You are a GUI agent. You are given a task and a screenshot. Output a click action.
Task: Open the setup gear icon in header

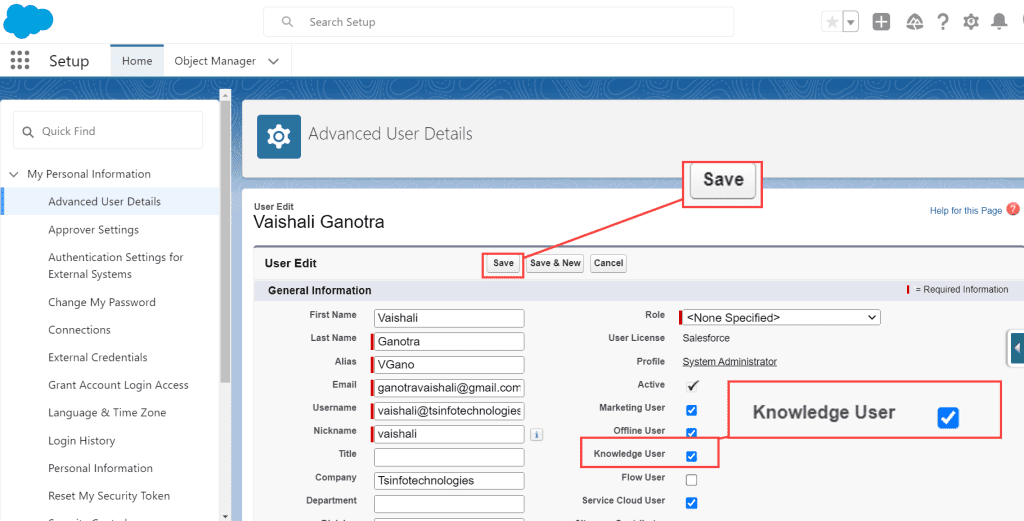pyautogui.click(x=971, y=22)
